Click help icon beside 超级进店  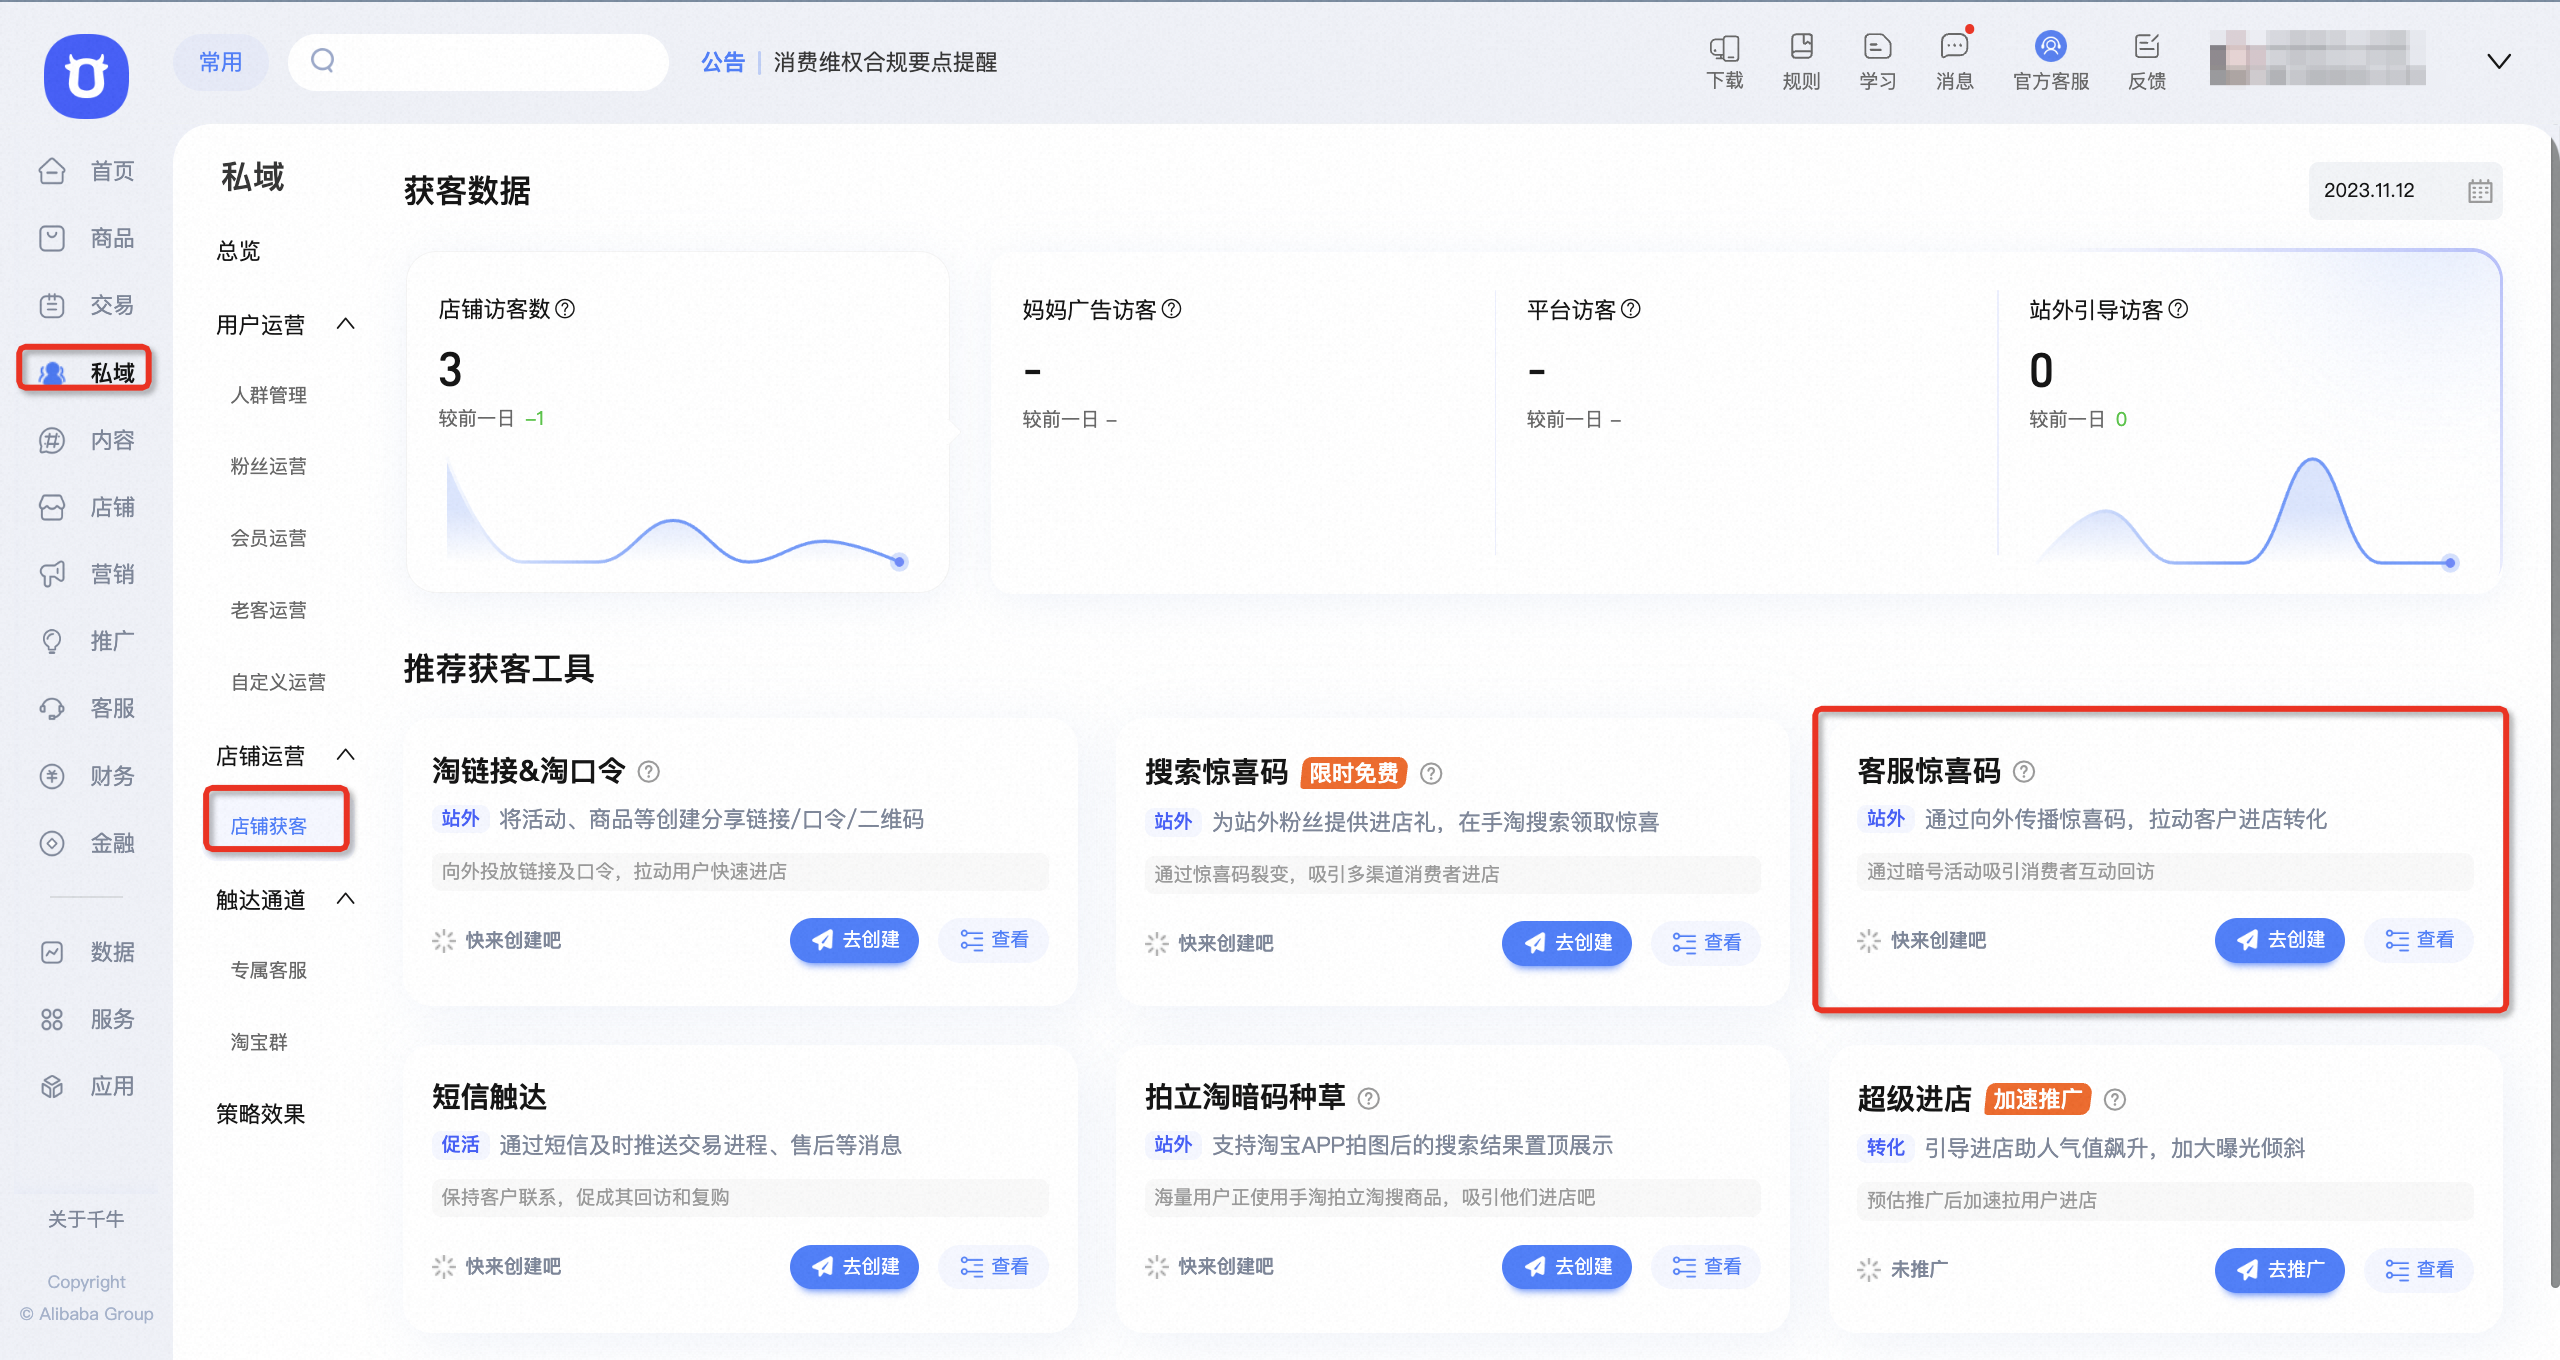[x=2115, y=1100]
